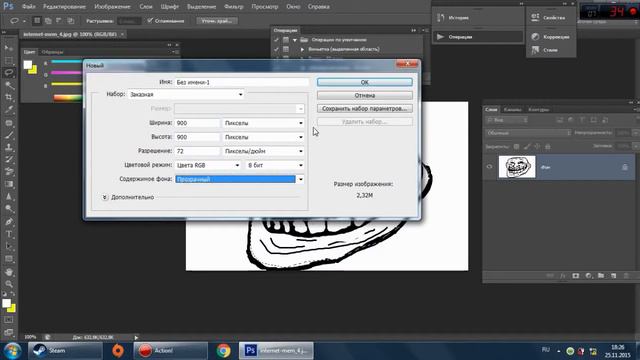Click the fx layer style icon
The width and height of the screenshot is (640, 360).
pyautogui.click(x=562, y=276)
